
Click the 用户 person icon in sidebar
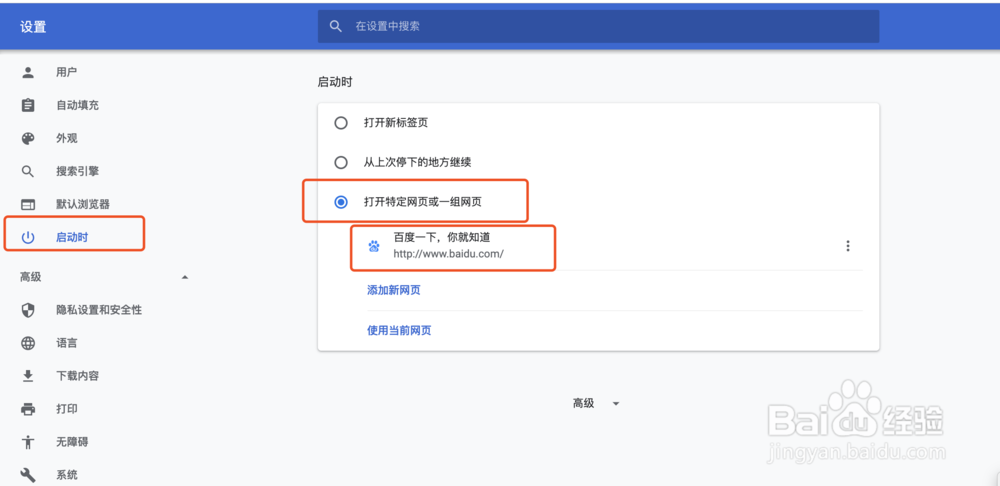click(x=28, y=72)
